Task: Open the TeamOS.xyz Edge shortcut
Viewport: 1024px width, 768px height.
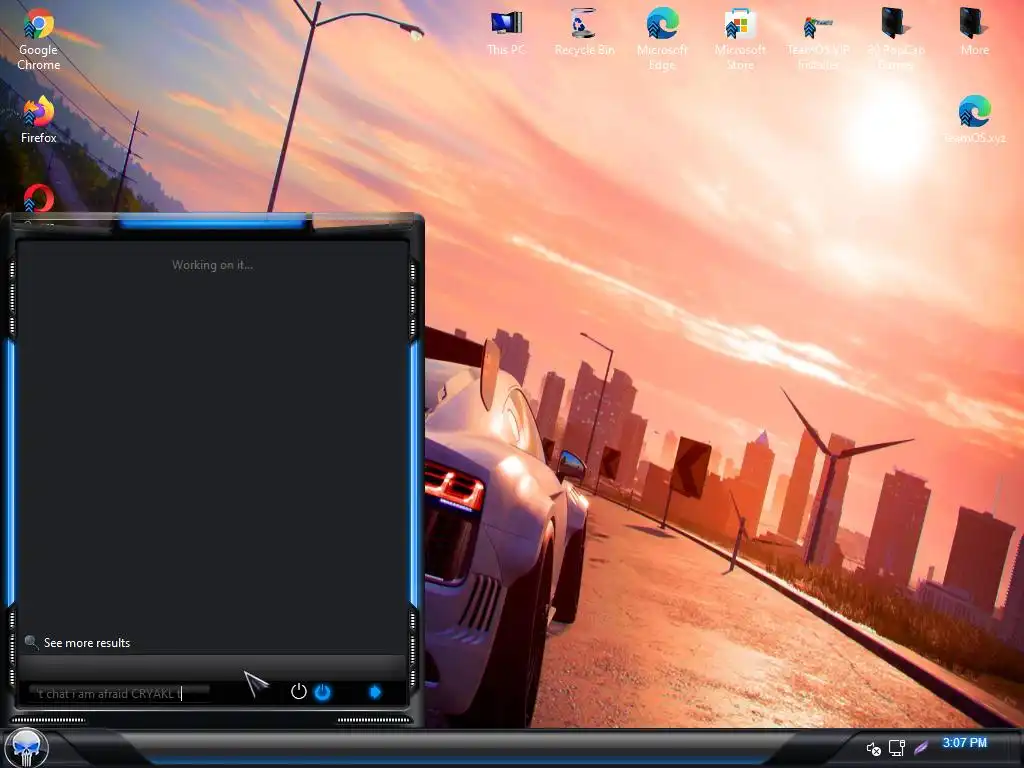Action: pos(974,120)
